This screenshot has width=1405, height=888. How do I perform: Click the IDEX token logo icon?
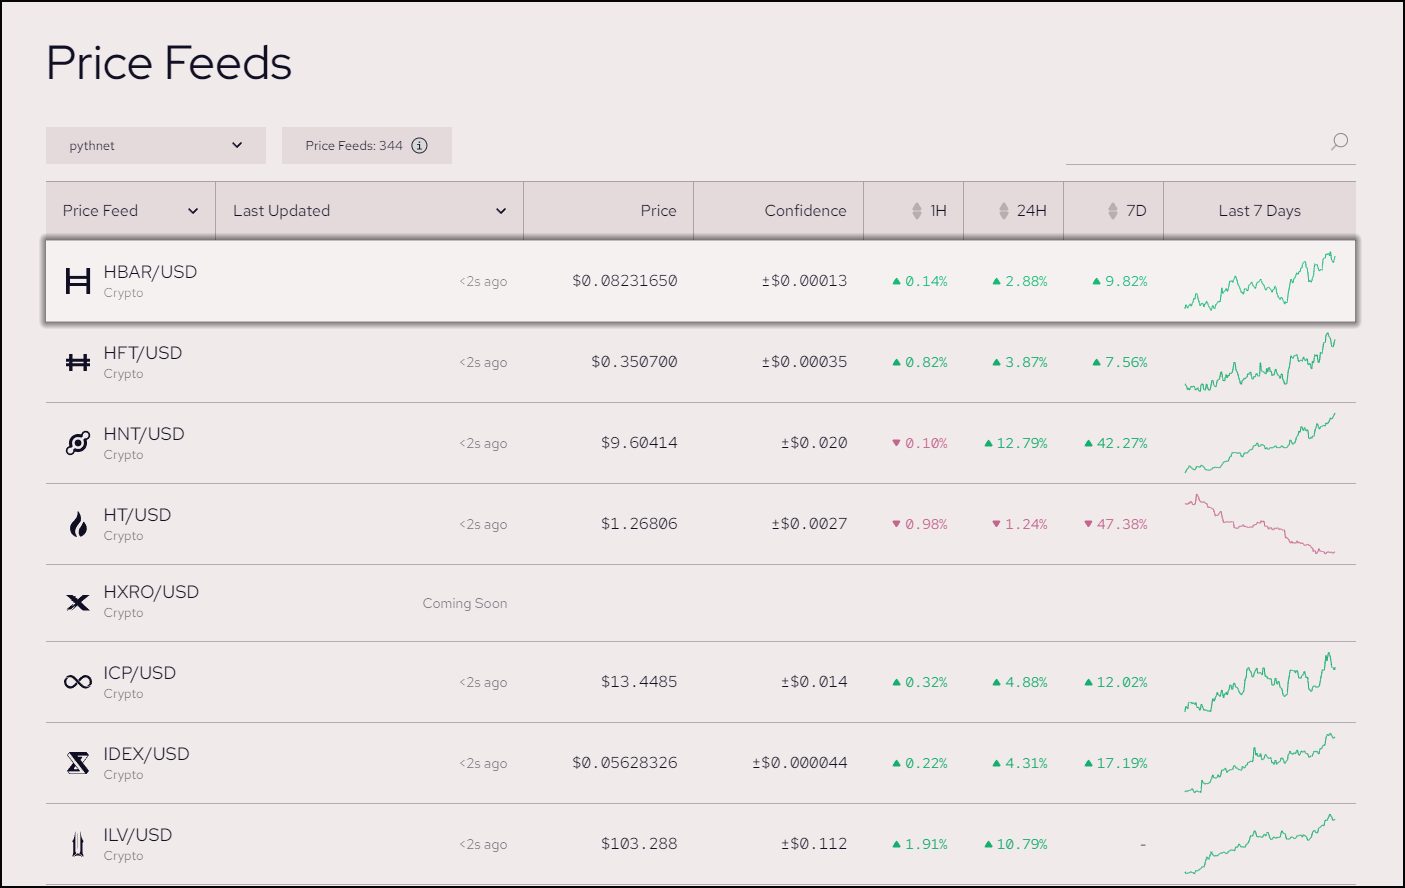(77, 762)
